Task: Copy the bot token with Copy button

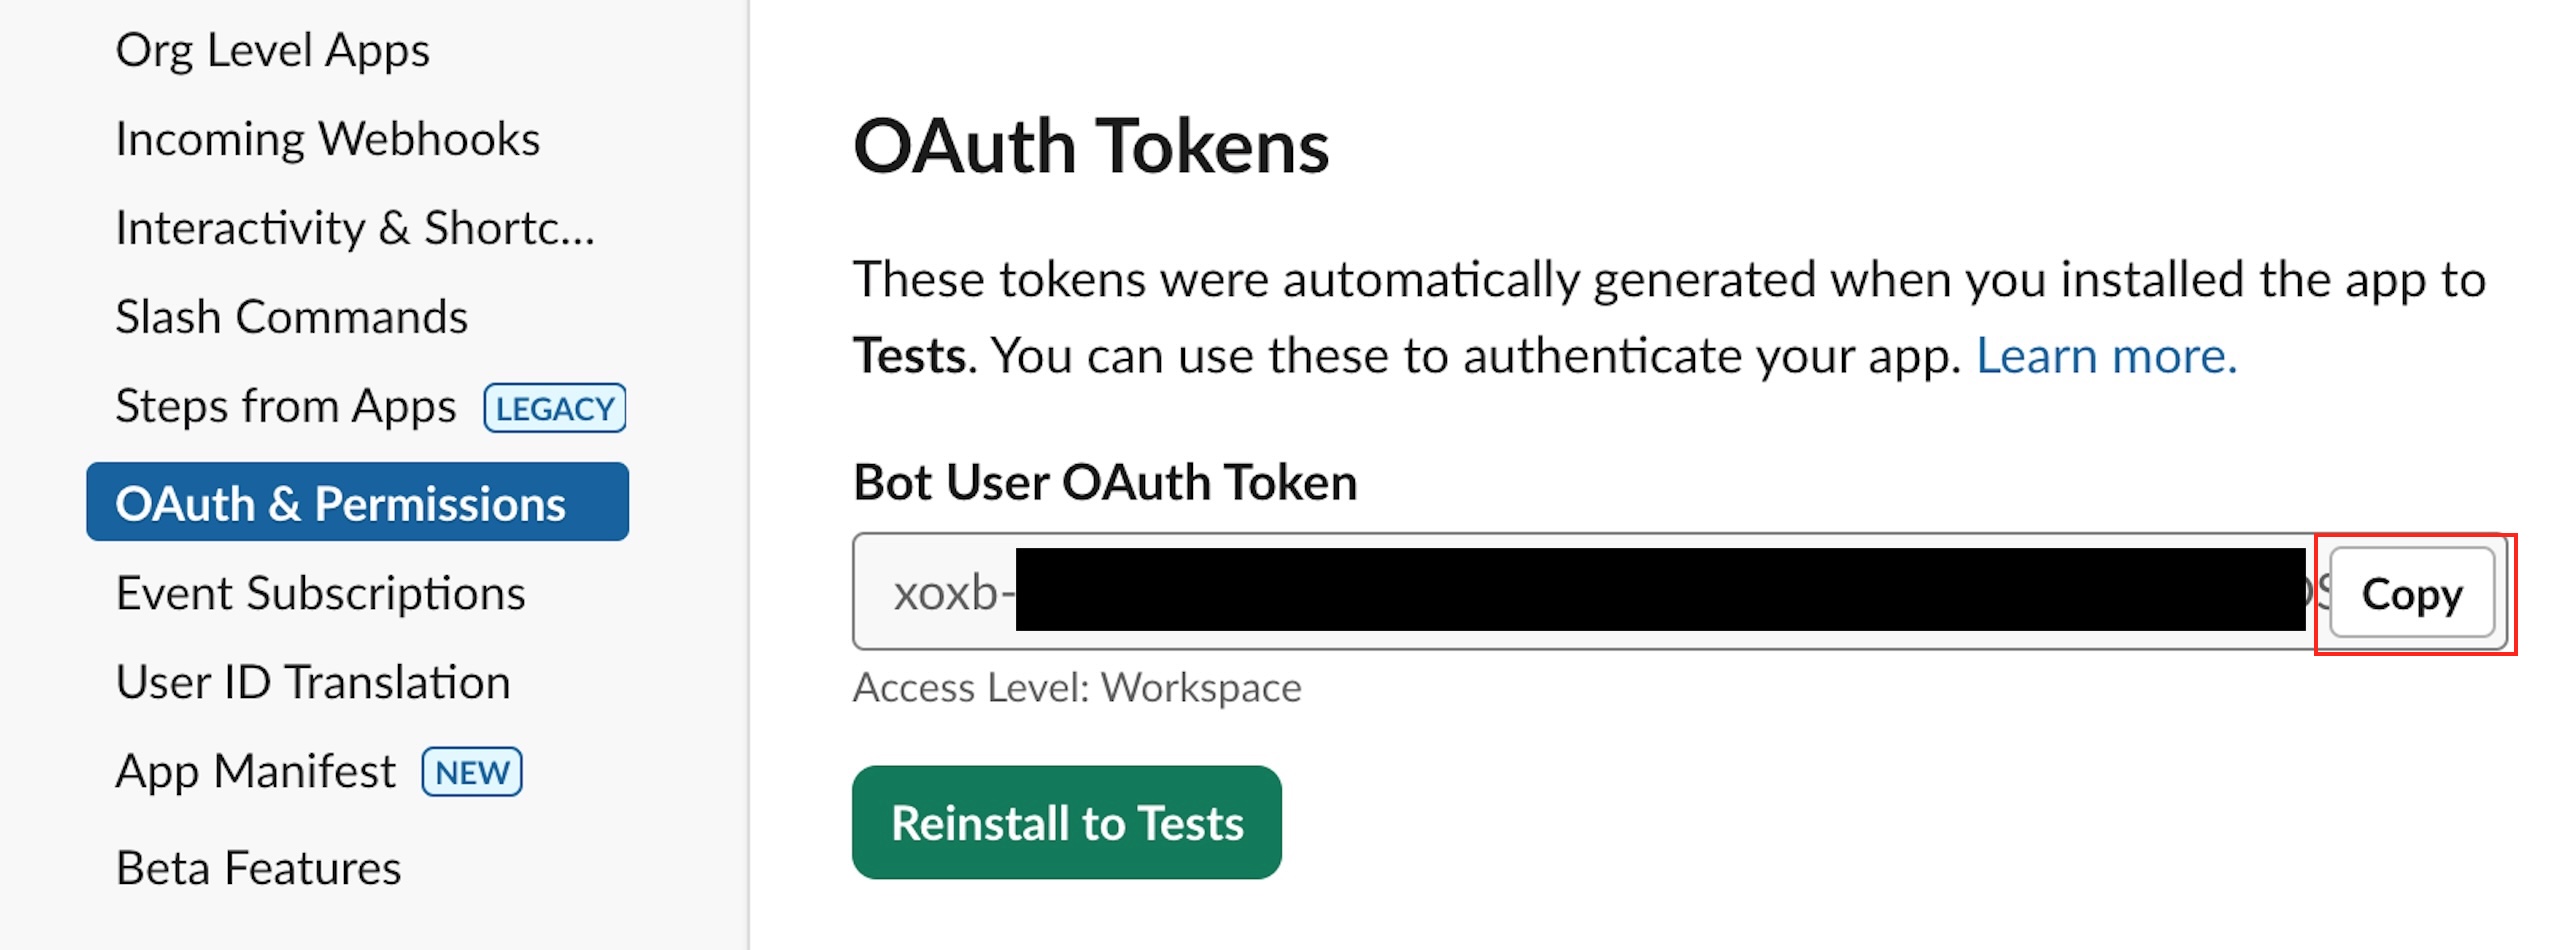Action: (2411, 593)
